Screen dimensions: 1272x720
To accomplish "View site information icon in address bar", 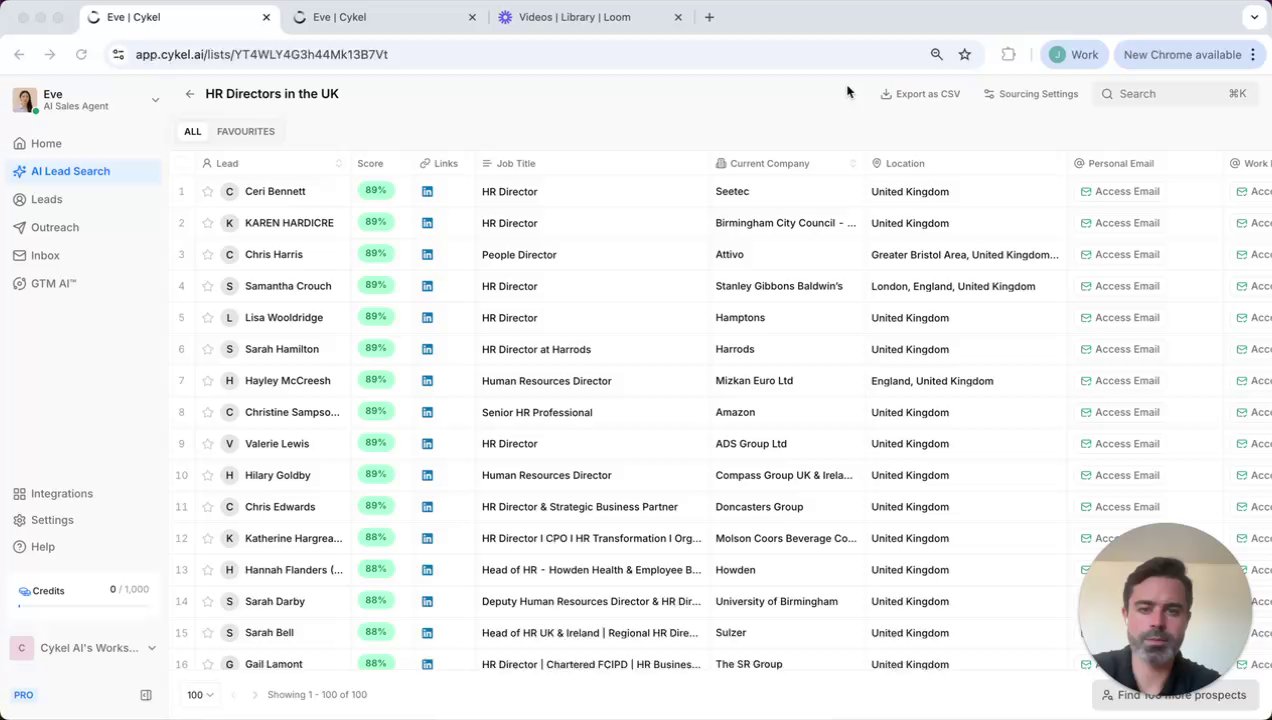I will coord(118,55).
